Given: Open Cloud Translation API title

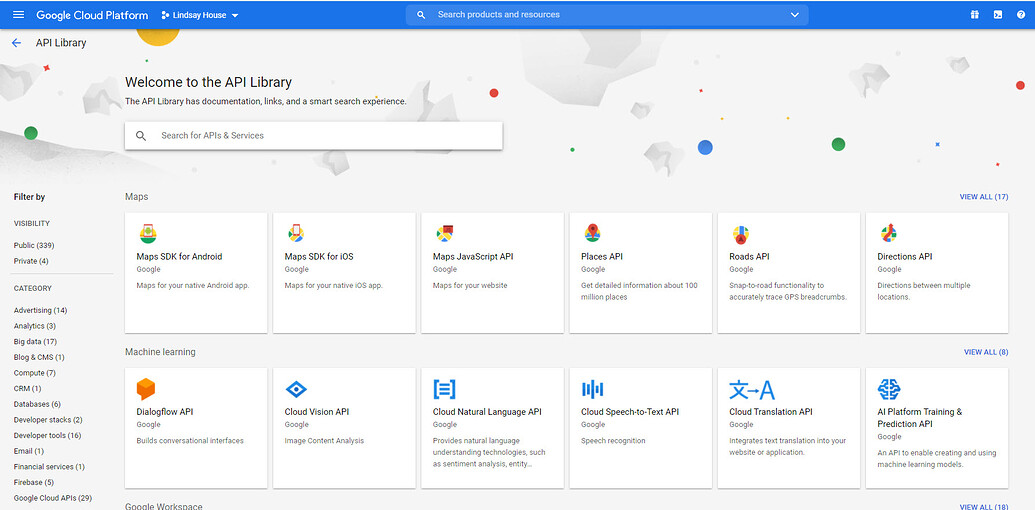Looking at the screenshot, I should (770, 412).
